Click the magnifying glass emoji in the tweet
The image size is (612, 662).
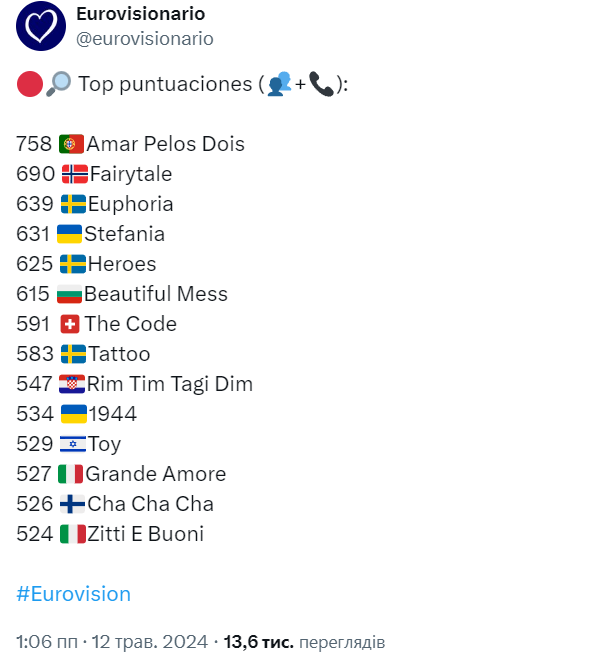(x=59, y=84)
